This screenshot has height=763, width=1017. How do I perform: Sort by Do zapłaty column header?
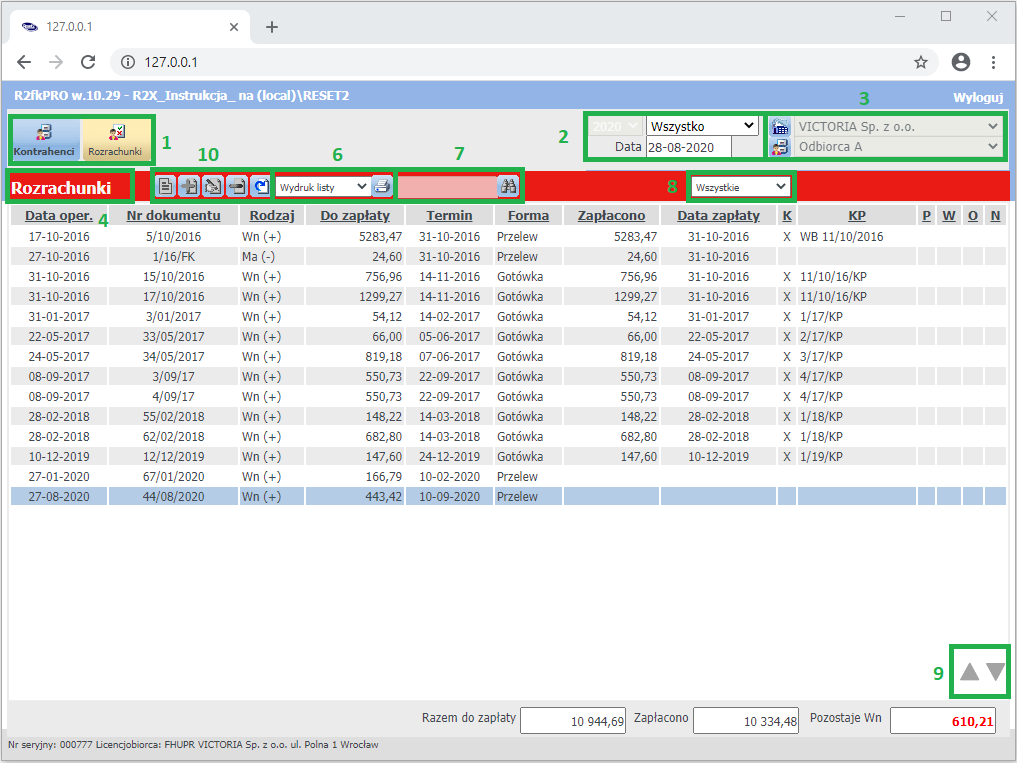[355, 215]
